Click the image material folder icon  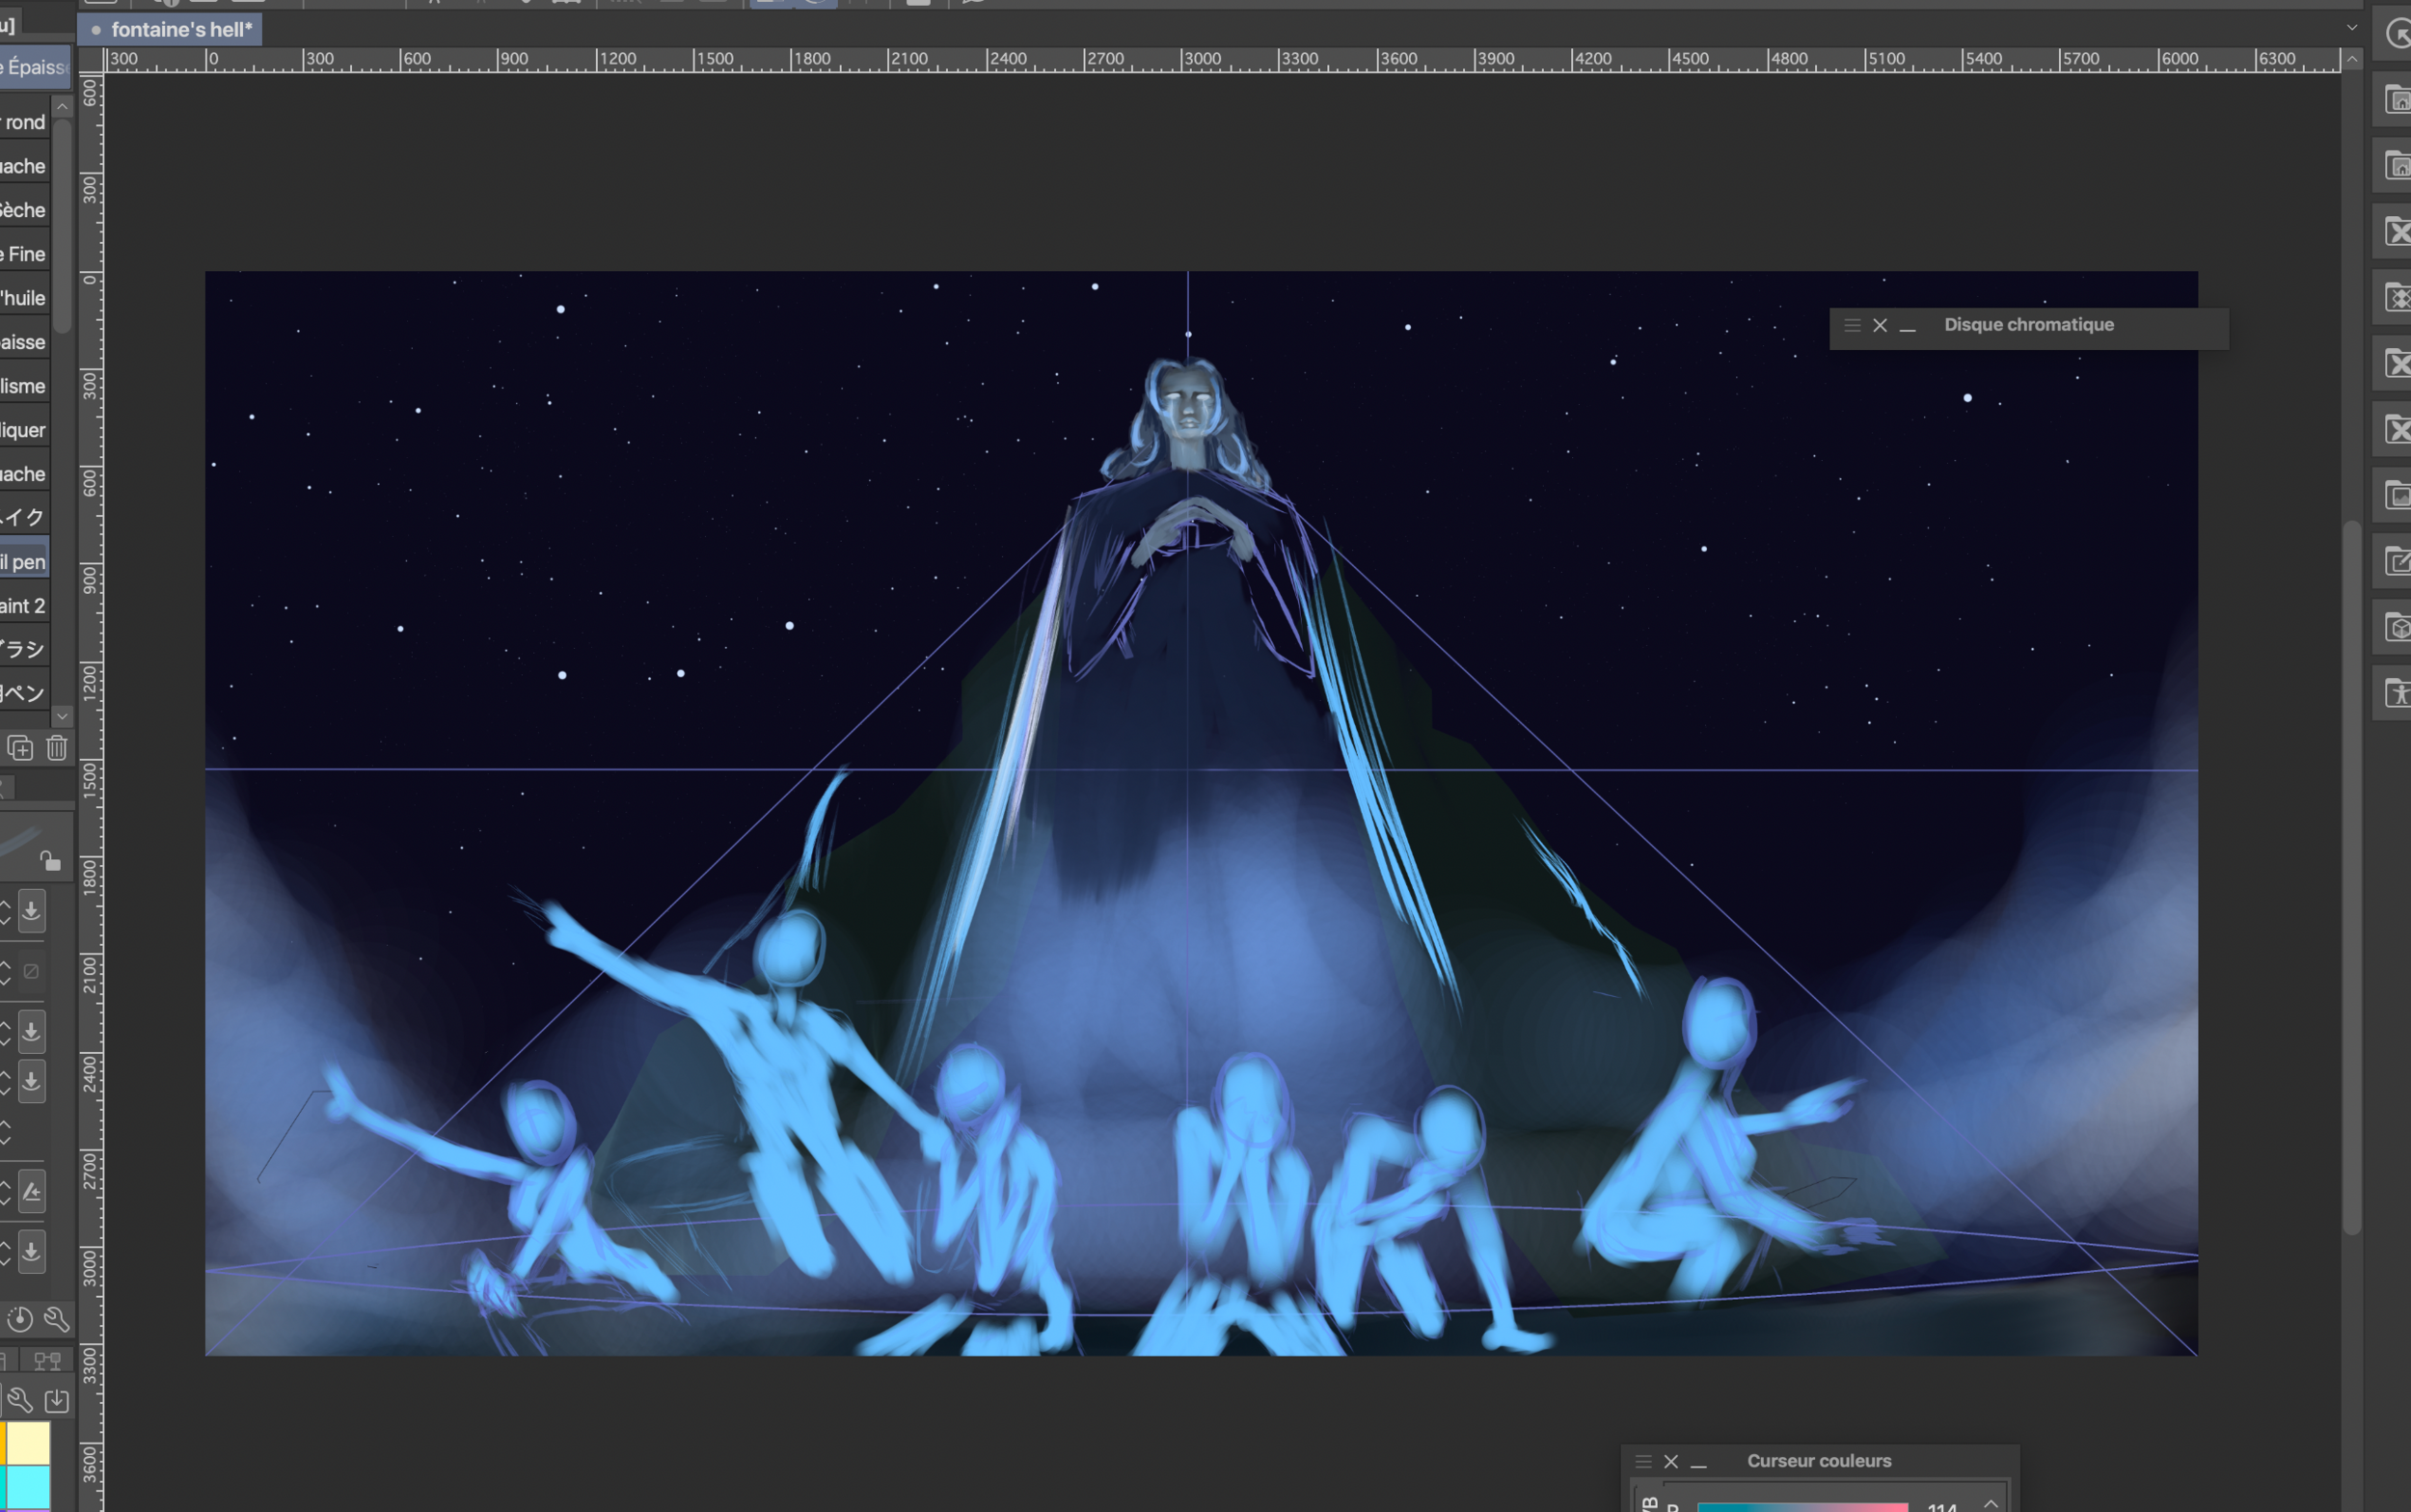[x=2398, y=496]
